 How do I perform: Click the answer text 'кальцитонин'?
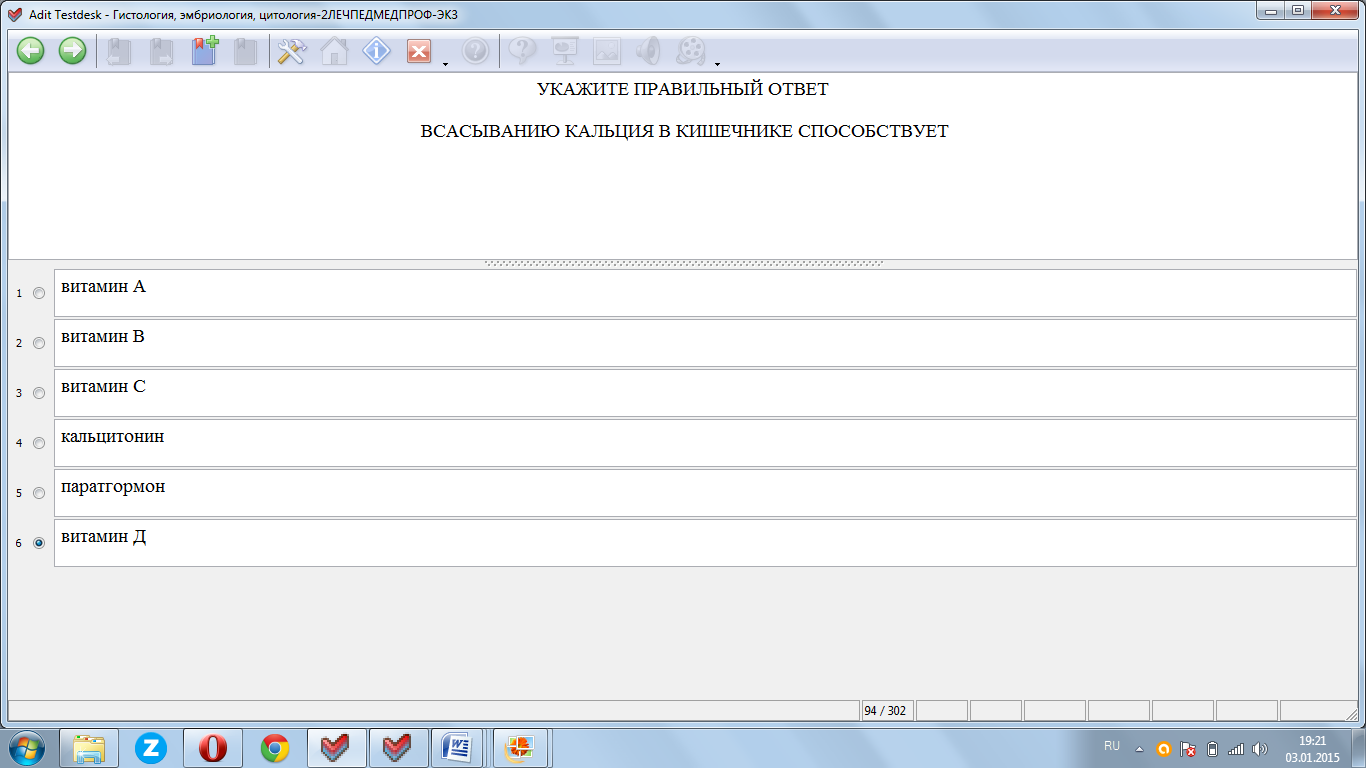(113, 437)
